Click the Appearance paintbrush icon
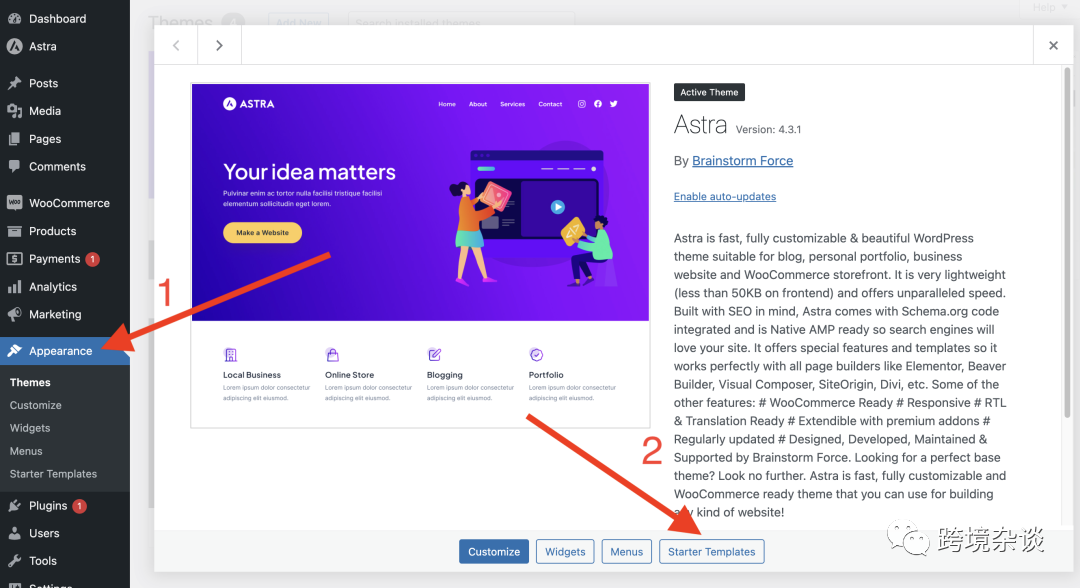Viewport: 1080px width, 588px height. pos(14,351)
